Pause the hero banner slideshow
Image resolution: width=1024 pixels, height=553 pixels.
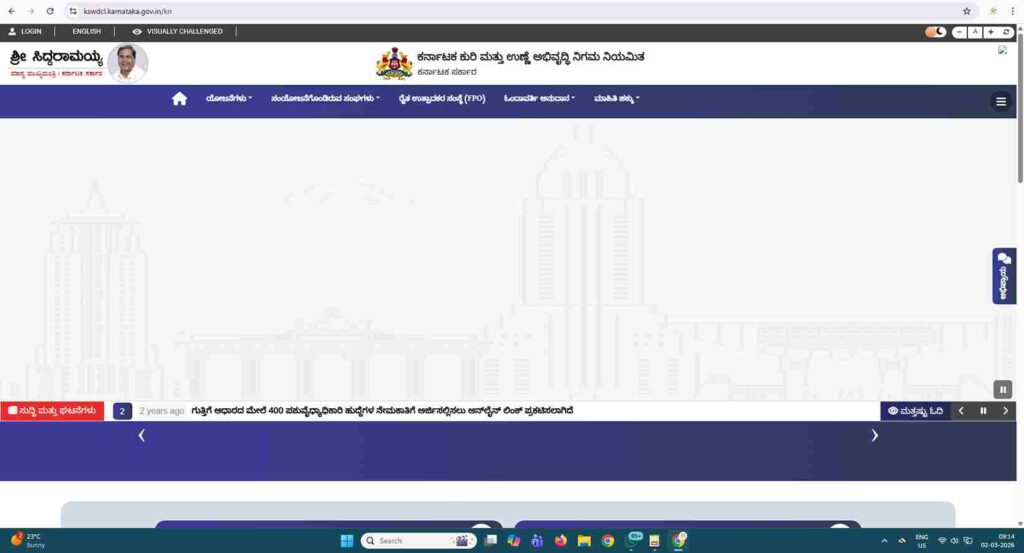point(1002,390)
